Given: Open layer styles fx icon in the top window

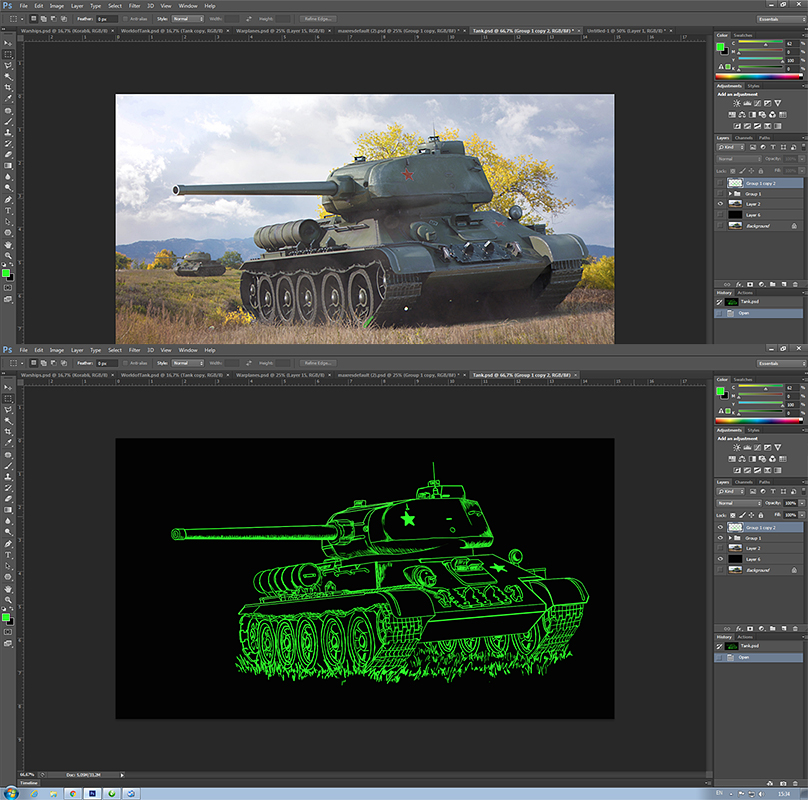Looking at the screenshot, I should tap(738, 284).
